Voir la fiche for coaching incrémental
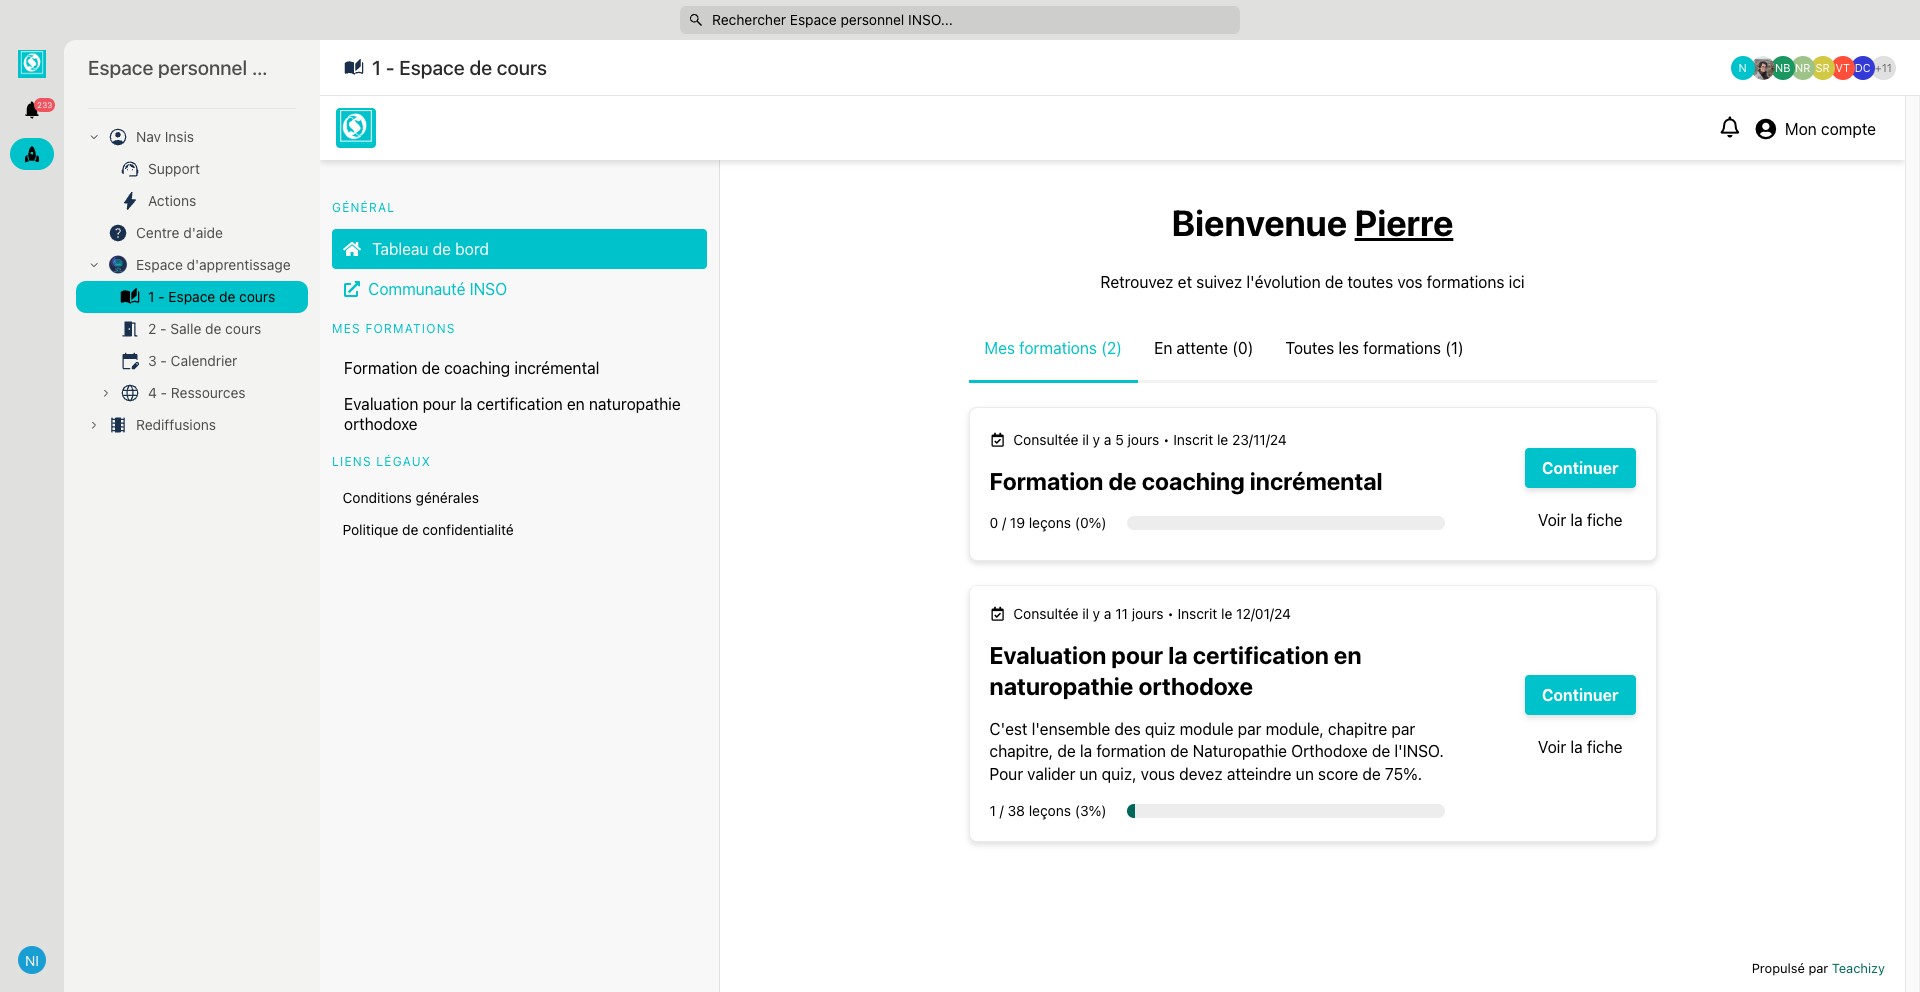Viewport: 1920px width, 992px height. tap(1580, 520)
